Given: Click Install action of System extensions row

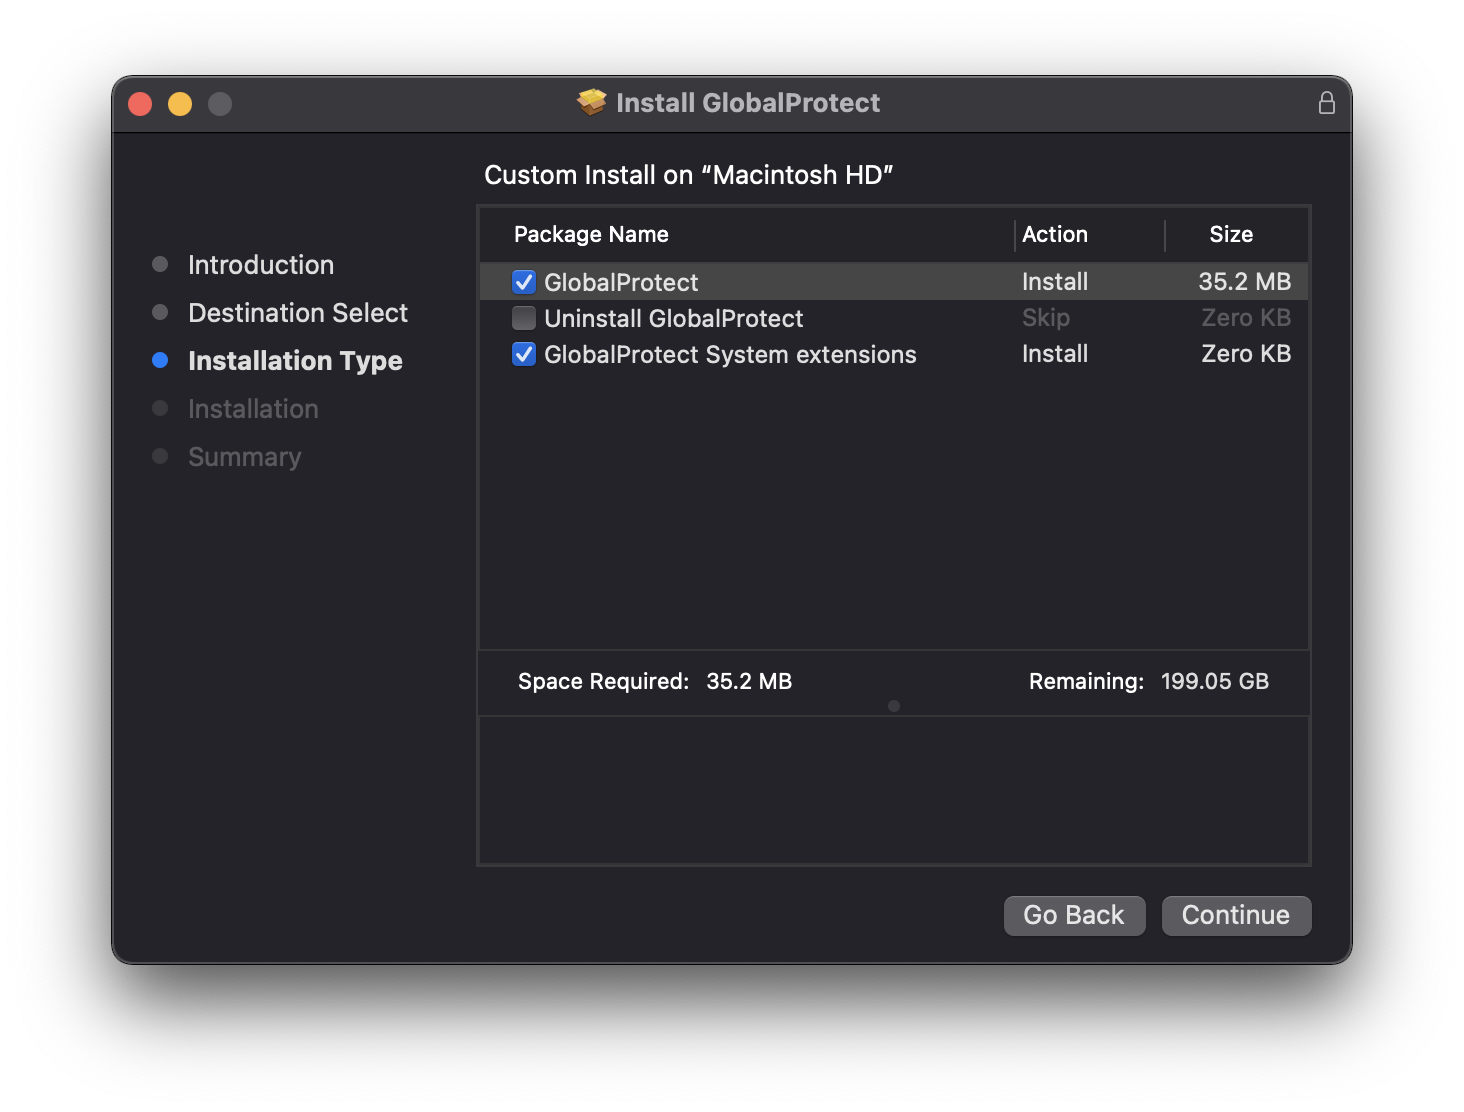Looking at the screenshot, I should tap(1055, 354).
